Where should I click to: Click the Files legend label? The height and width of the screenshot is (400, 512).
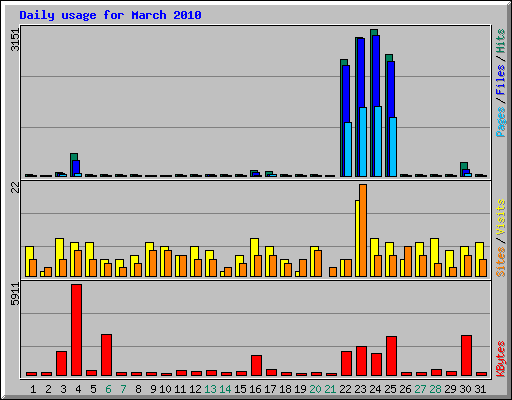point(501,80)
